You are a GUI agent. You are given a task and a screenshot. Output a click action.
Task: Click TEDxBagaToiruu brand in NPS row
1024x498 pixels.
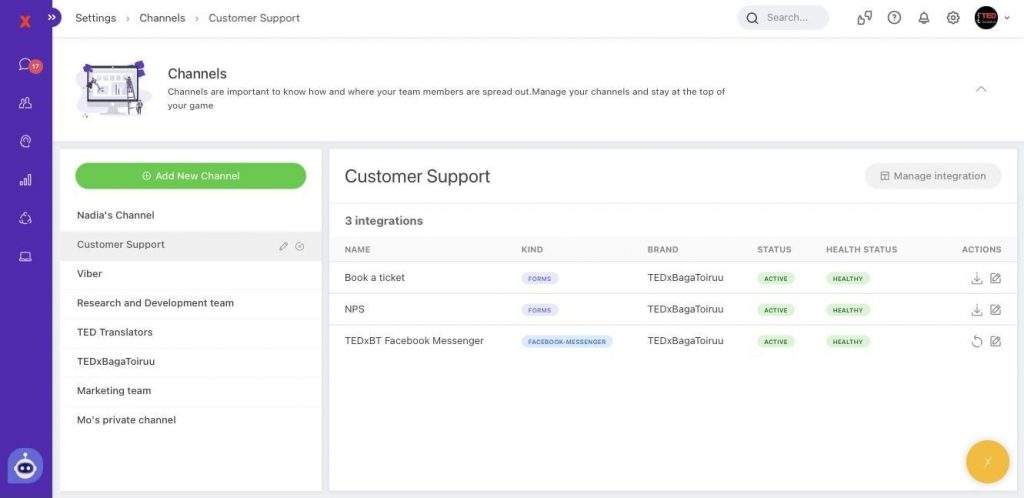tap(685, 309)
